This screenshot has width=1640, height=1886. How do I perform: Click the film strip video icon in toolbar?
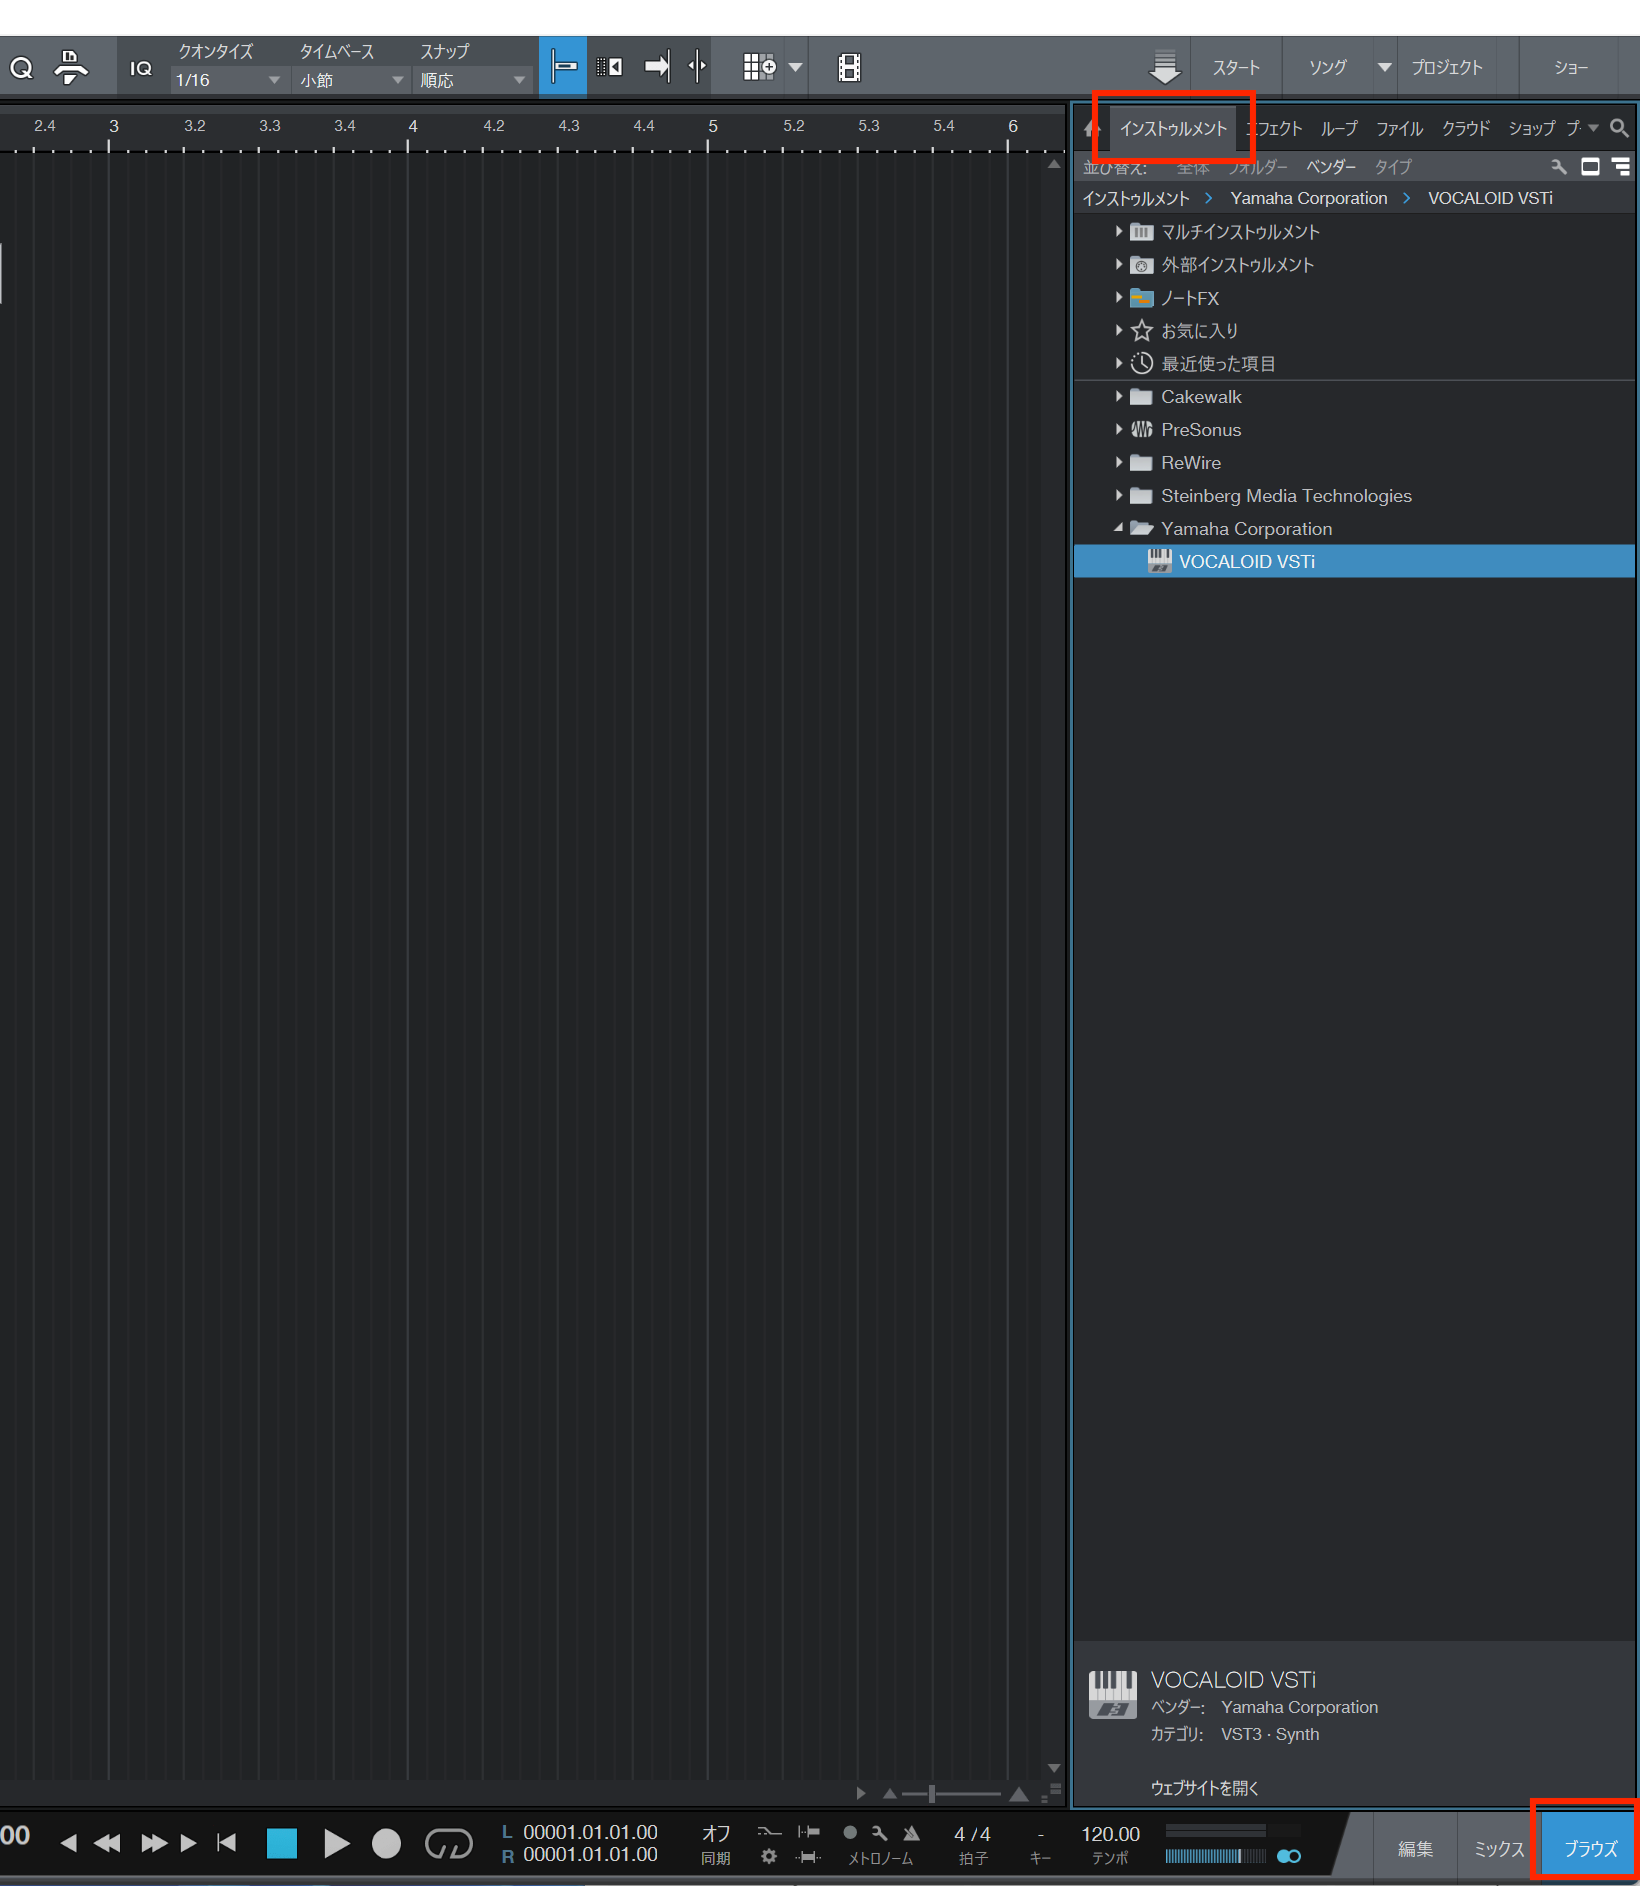coord(849,66)
